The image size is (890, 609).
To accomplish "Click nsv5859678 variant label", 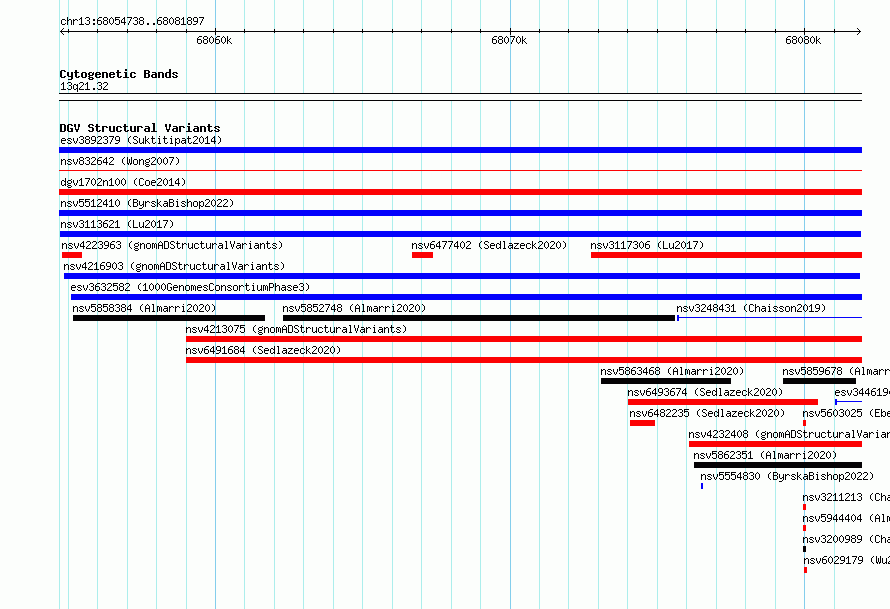I will click(836, 371).
